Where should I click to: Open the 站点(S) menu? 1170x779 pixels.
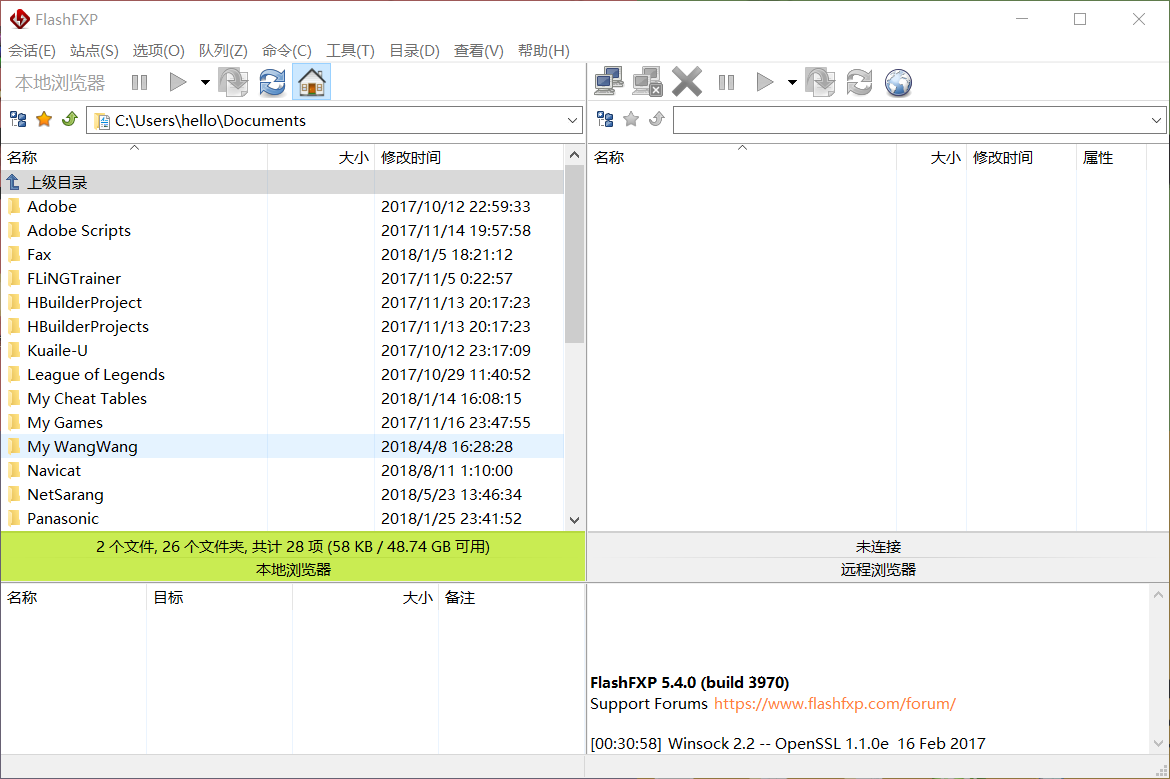pos(94,51)
